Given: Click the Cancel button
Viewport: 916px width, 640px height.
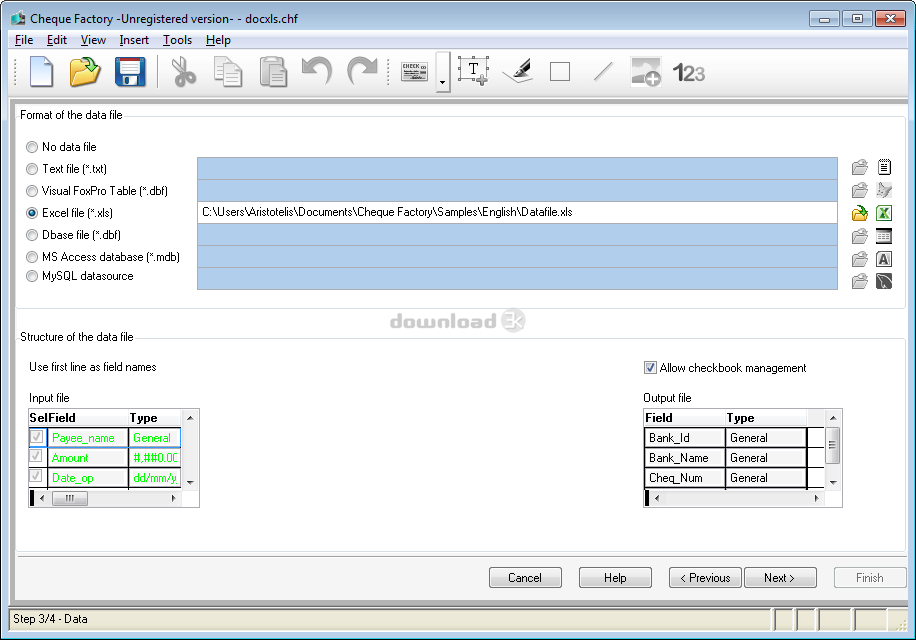Looking at the screenshot, I should [x=525, y=578].
